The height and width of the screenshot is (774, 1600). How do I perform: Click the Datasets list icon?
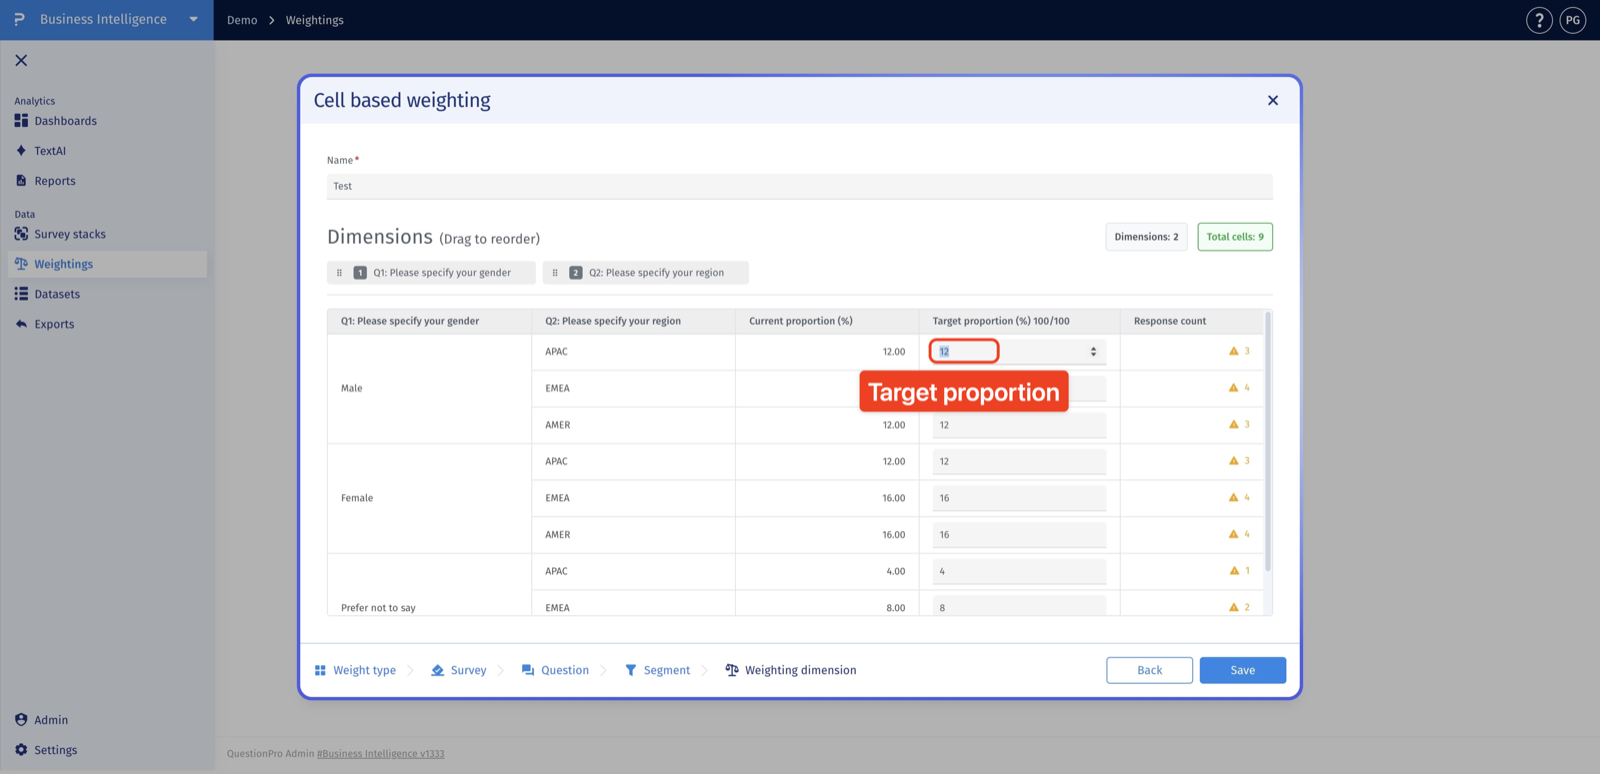click(21, 294)
